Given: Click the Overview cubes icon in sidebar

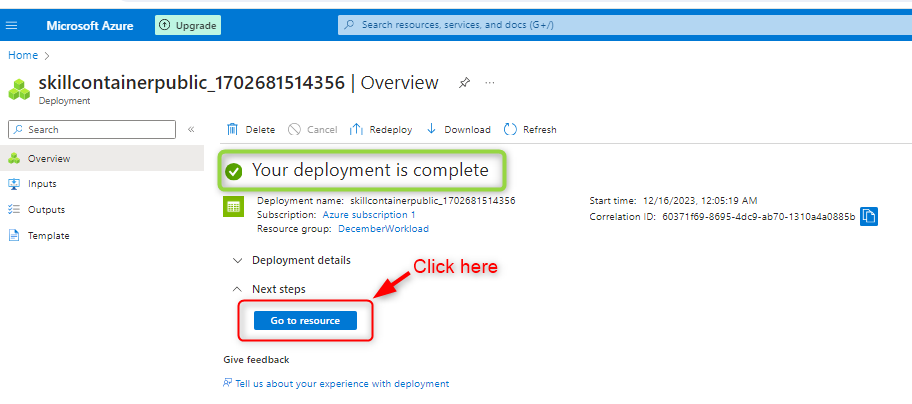Looking at the screenshot, I should tap(15, 158).
